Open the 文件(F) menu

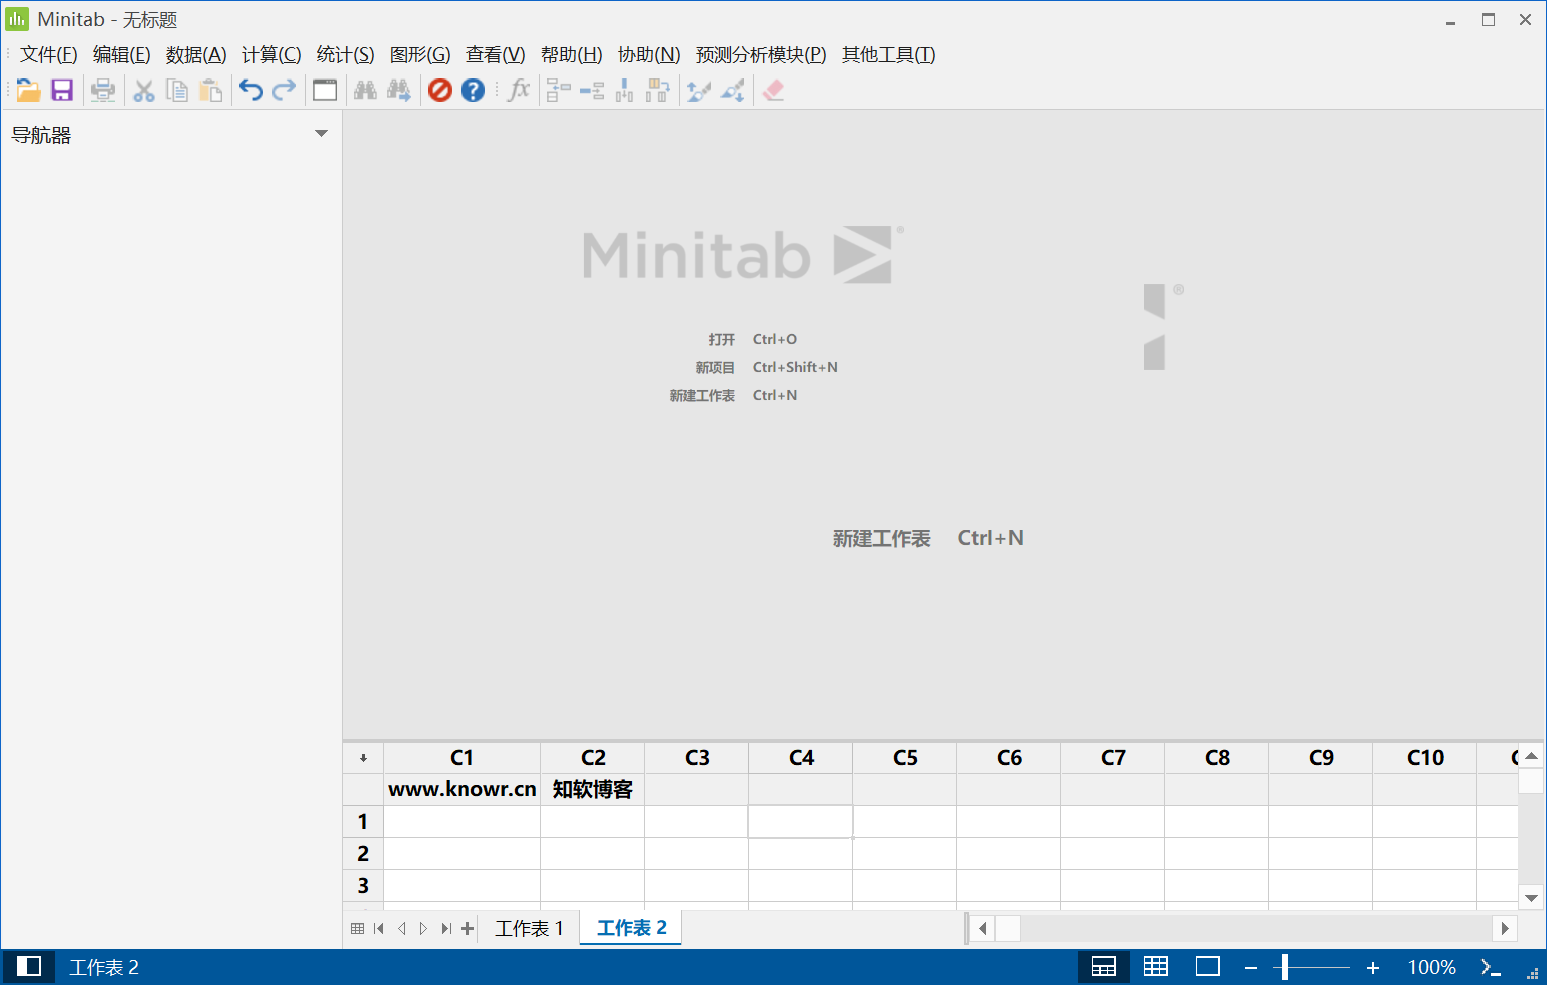click(x=49, y=55)
